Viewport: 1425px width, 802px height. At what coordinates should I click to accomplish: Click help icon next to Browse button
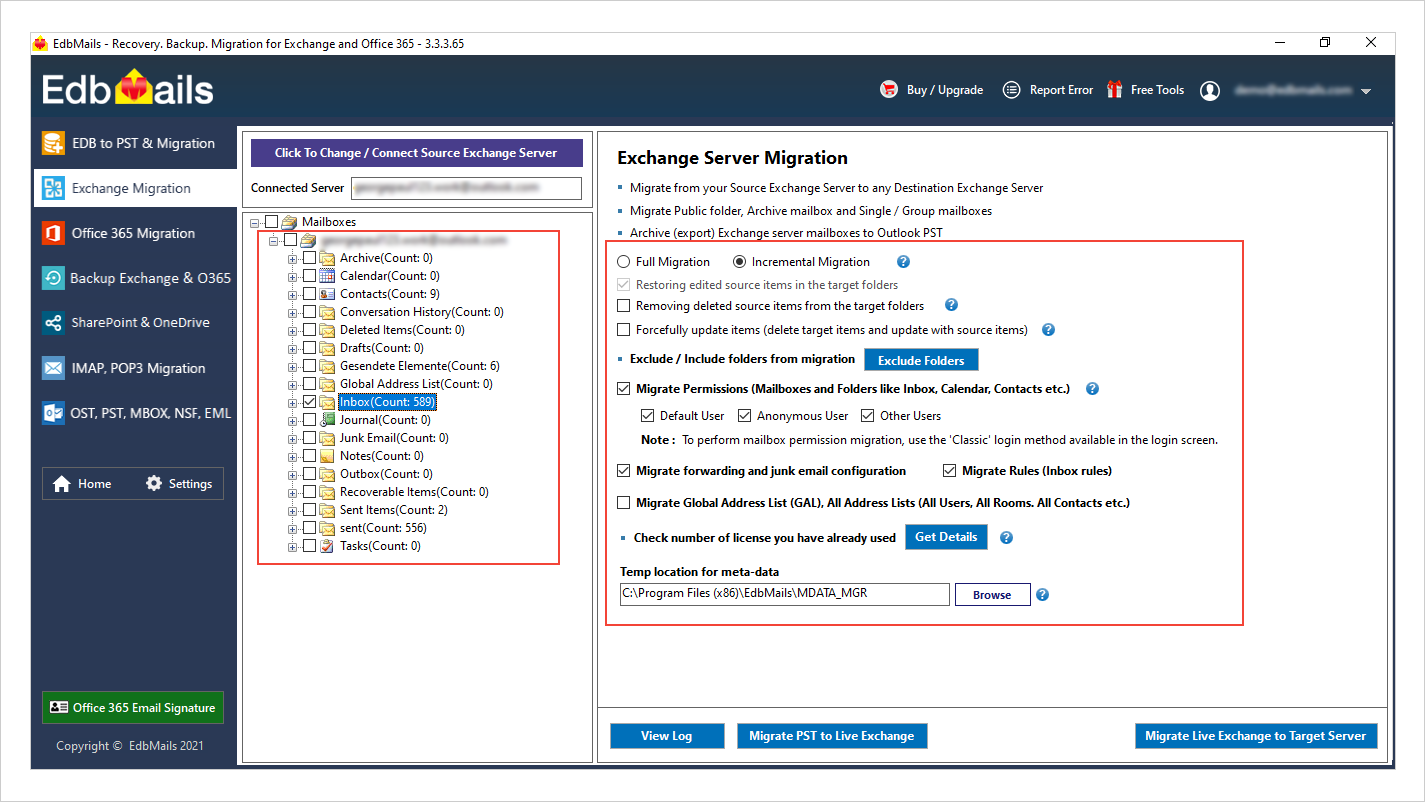[x=1042, y=594]
